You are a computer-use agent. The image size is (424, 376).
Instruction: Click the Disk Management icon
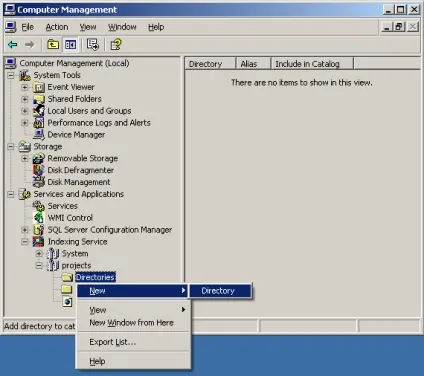point(39,182)
